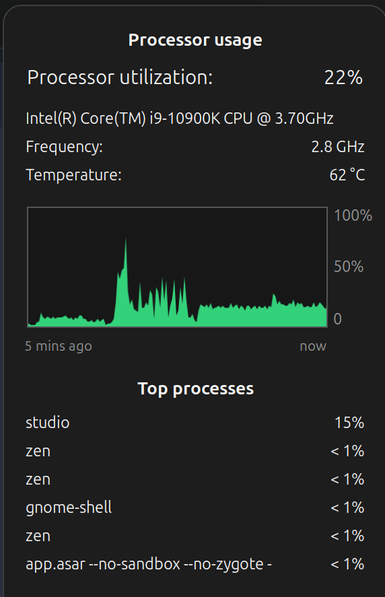This screenshot has width=385, height=597.
Task: Select the Processor utilization label
Action: click(x=120, y=78)
